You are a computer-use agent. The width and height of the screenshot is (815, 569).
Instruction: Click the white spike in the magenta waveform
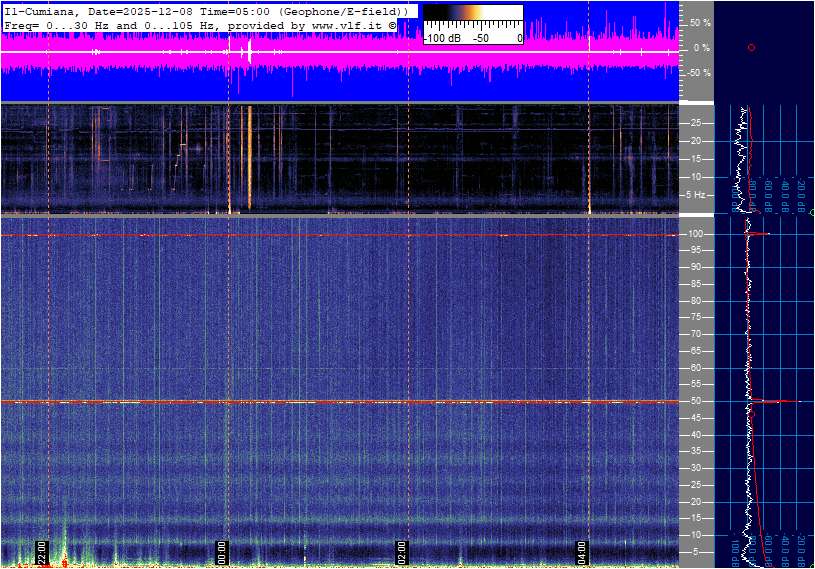click(x=249, y=52)
